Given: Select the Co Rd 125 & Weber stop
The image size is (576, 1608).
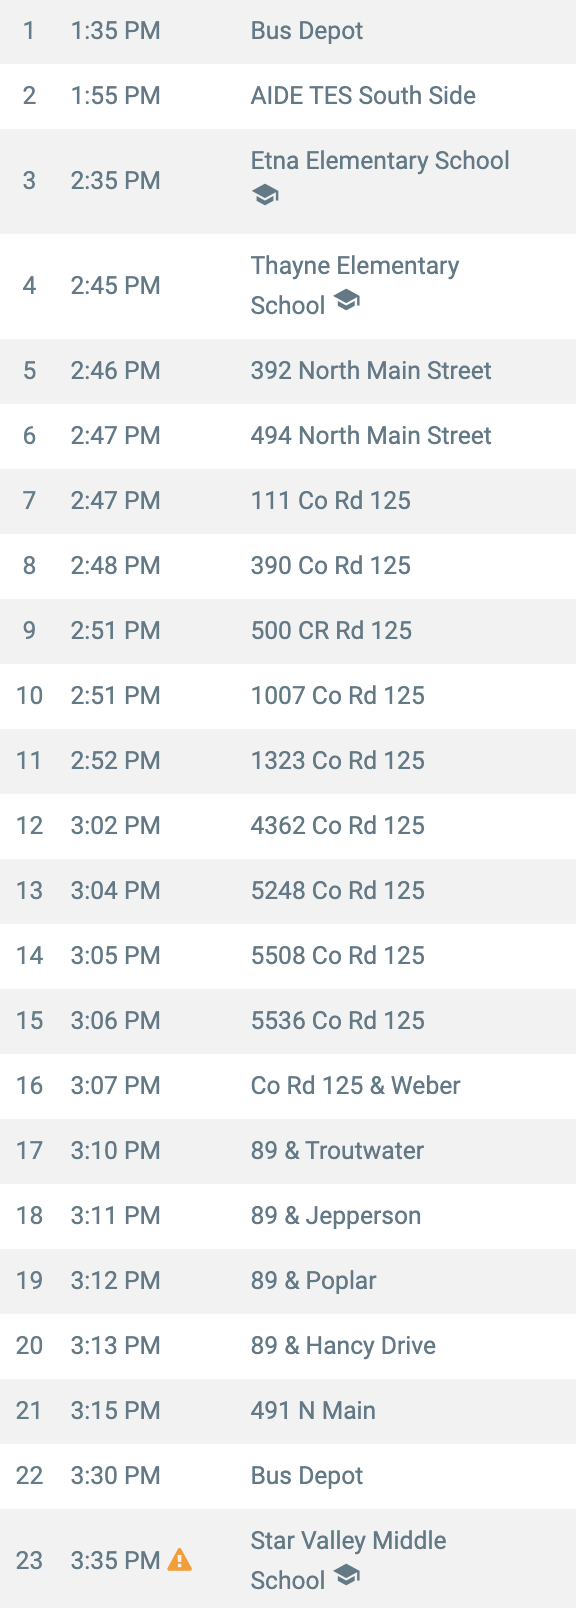Looking at the screenshot, I should click(x=288, y=1086).
